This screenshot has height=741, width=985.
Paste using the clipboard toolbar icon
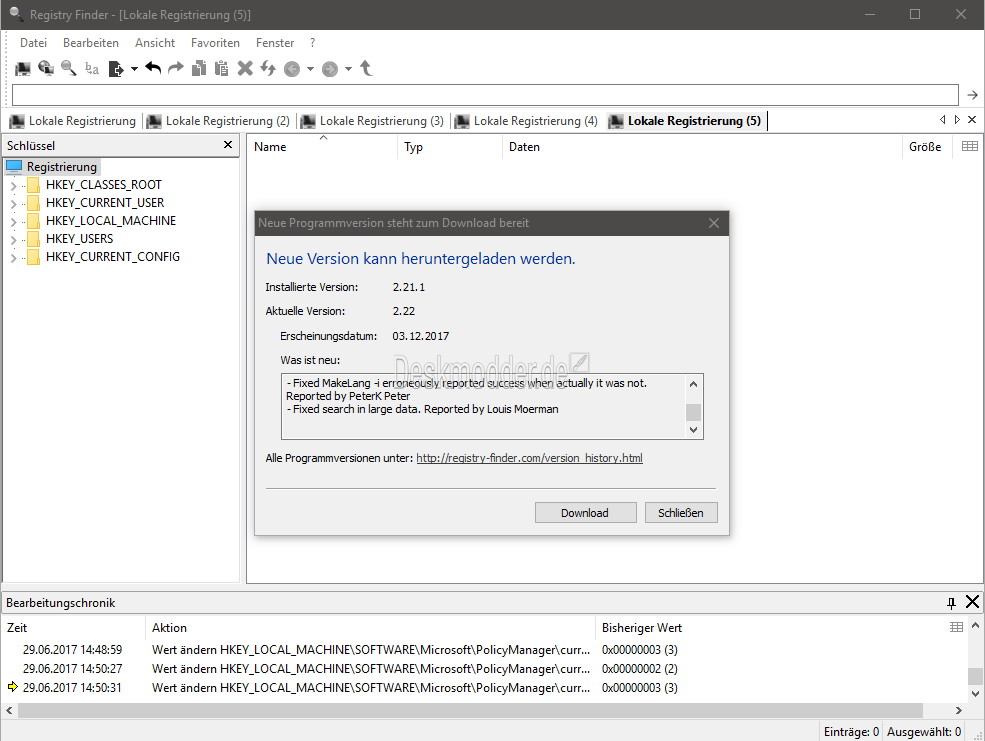pyautogui.click(x=221, y=68)
